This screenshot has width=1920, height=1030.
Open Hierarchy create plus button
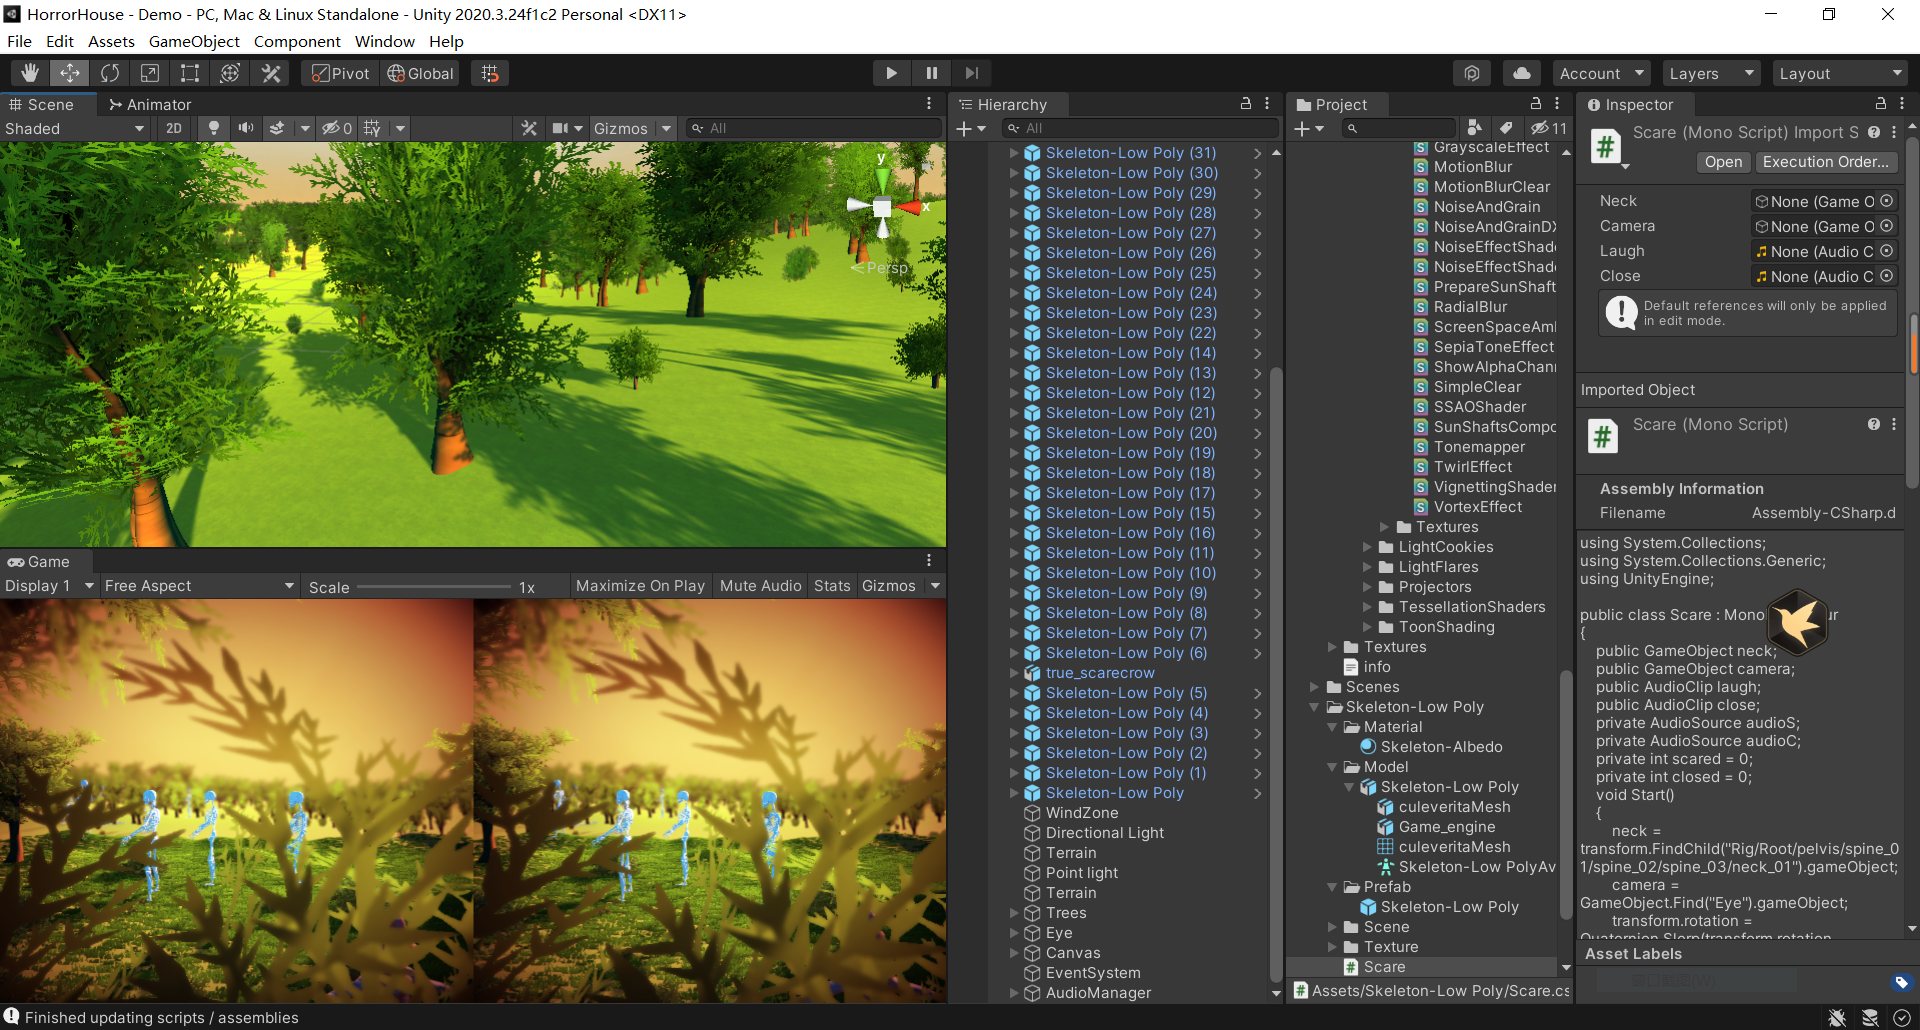click(970, 128)
